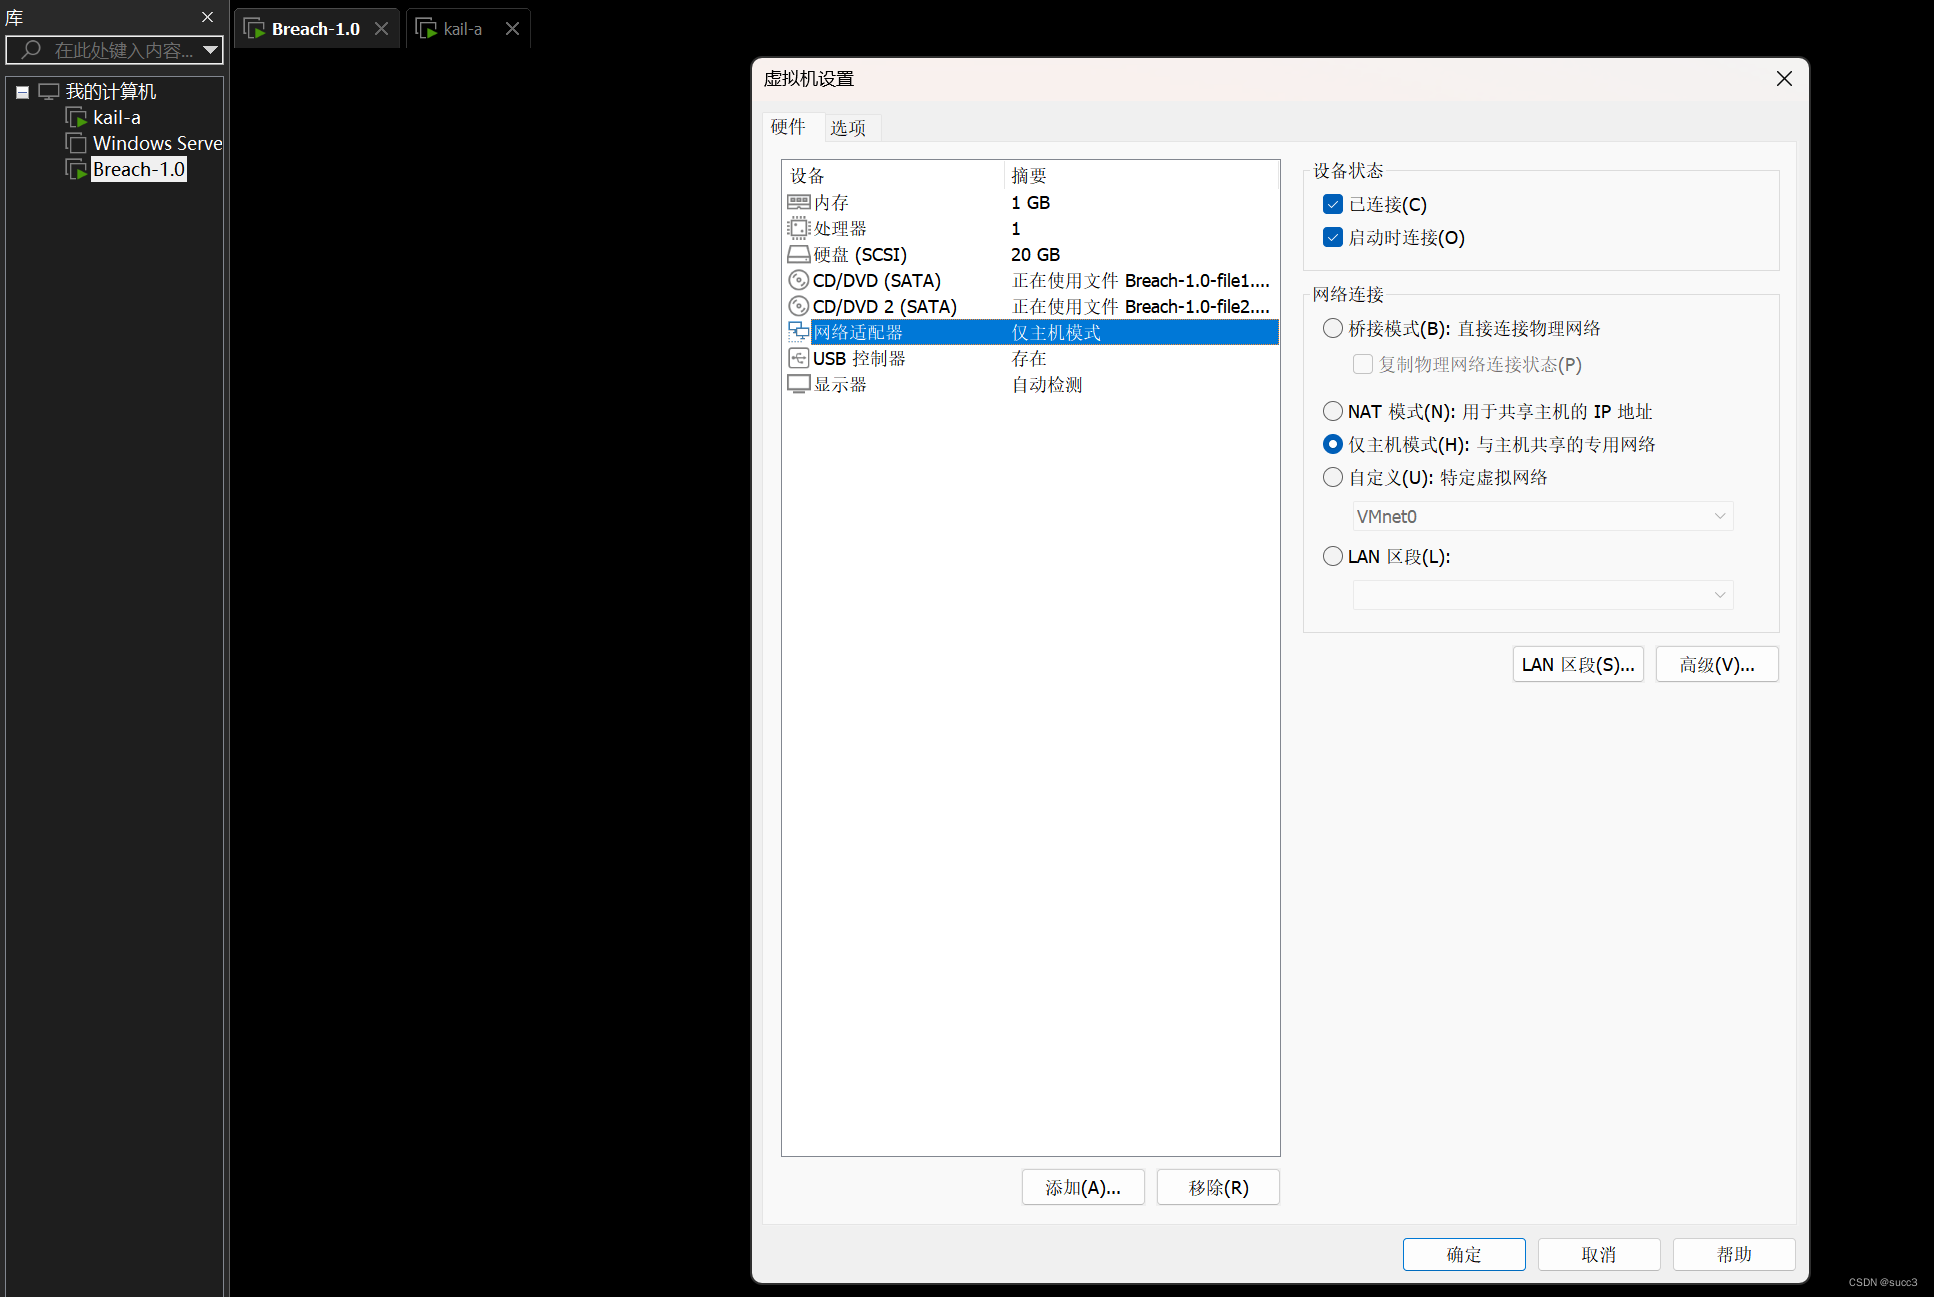Click the Advanced 高级(V)... button
This screenshot has width=1934, height=1297.
(x=1717, y=665)
